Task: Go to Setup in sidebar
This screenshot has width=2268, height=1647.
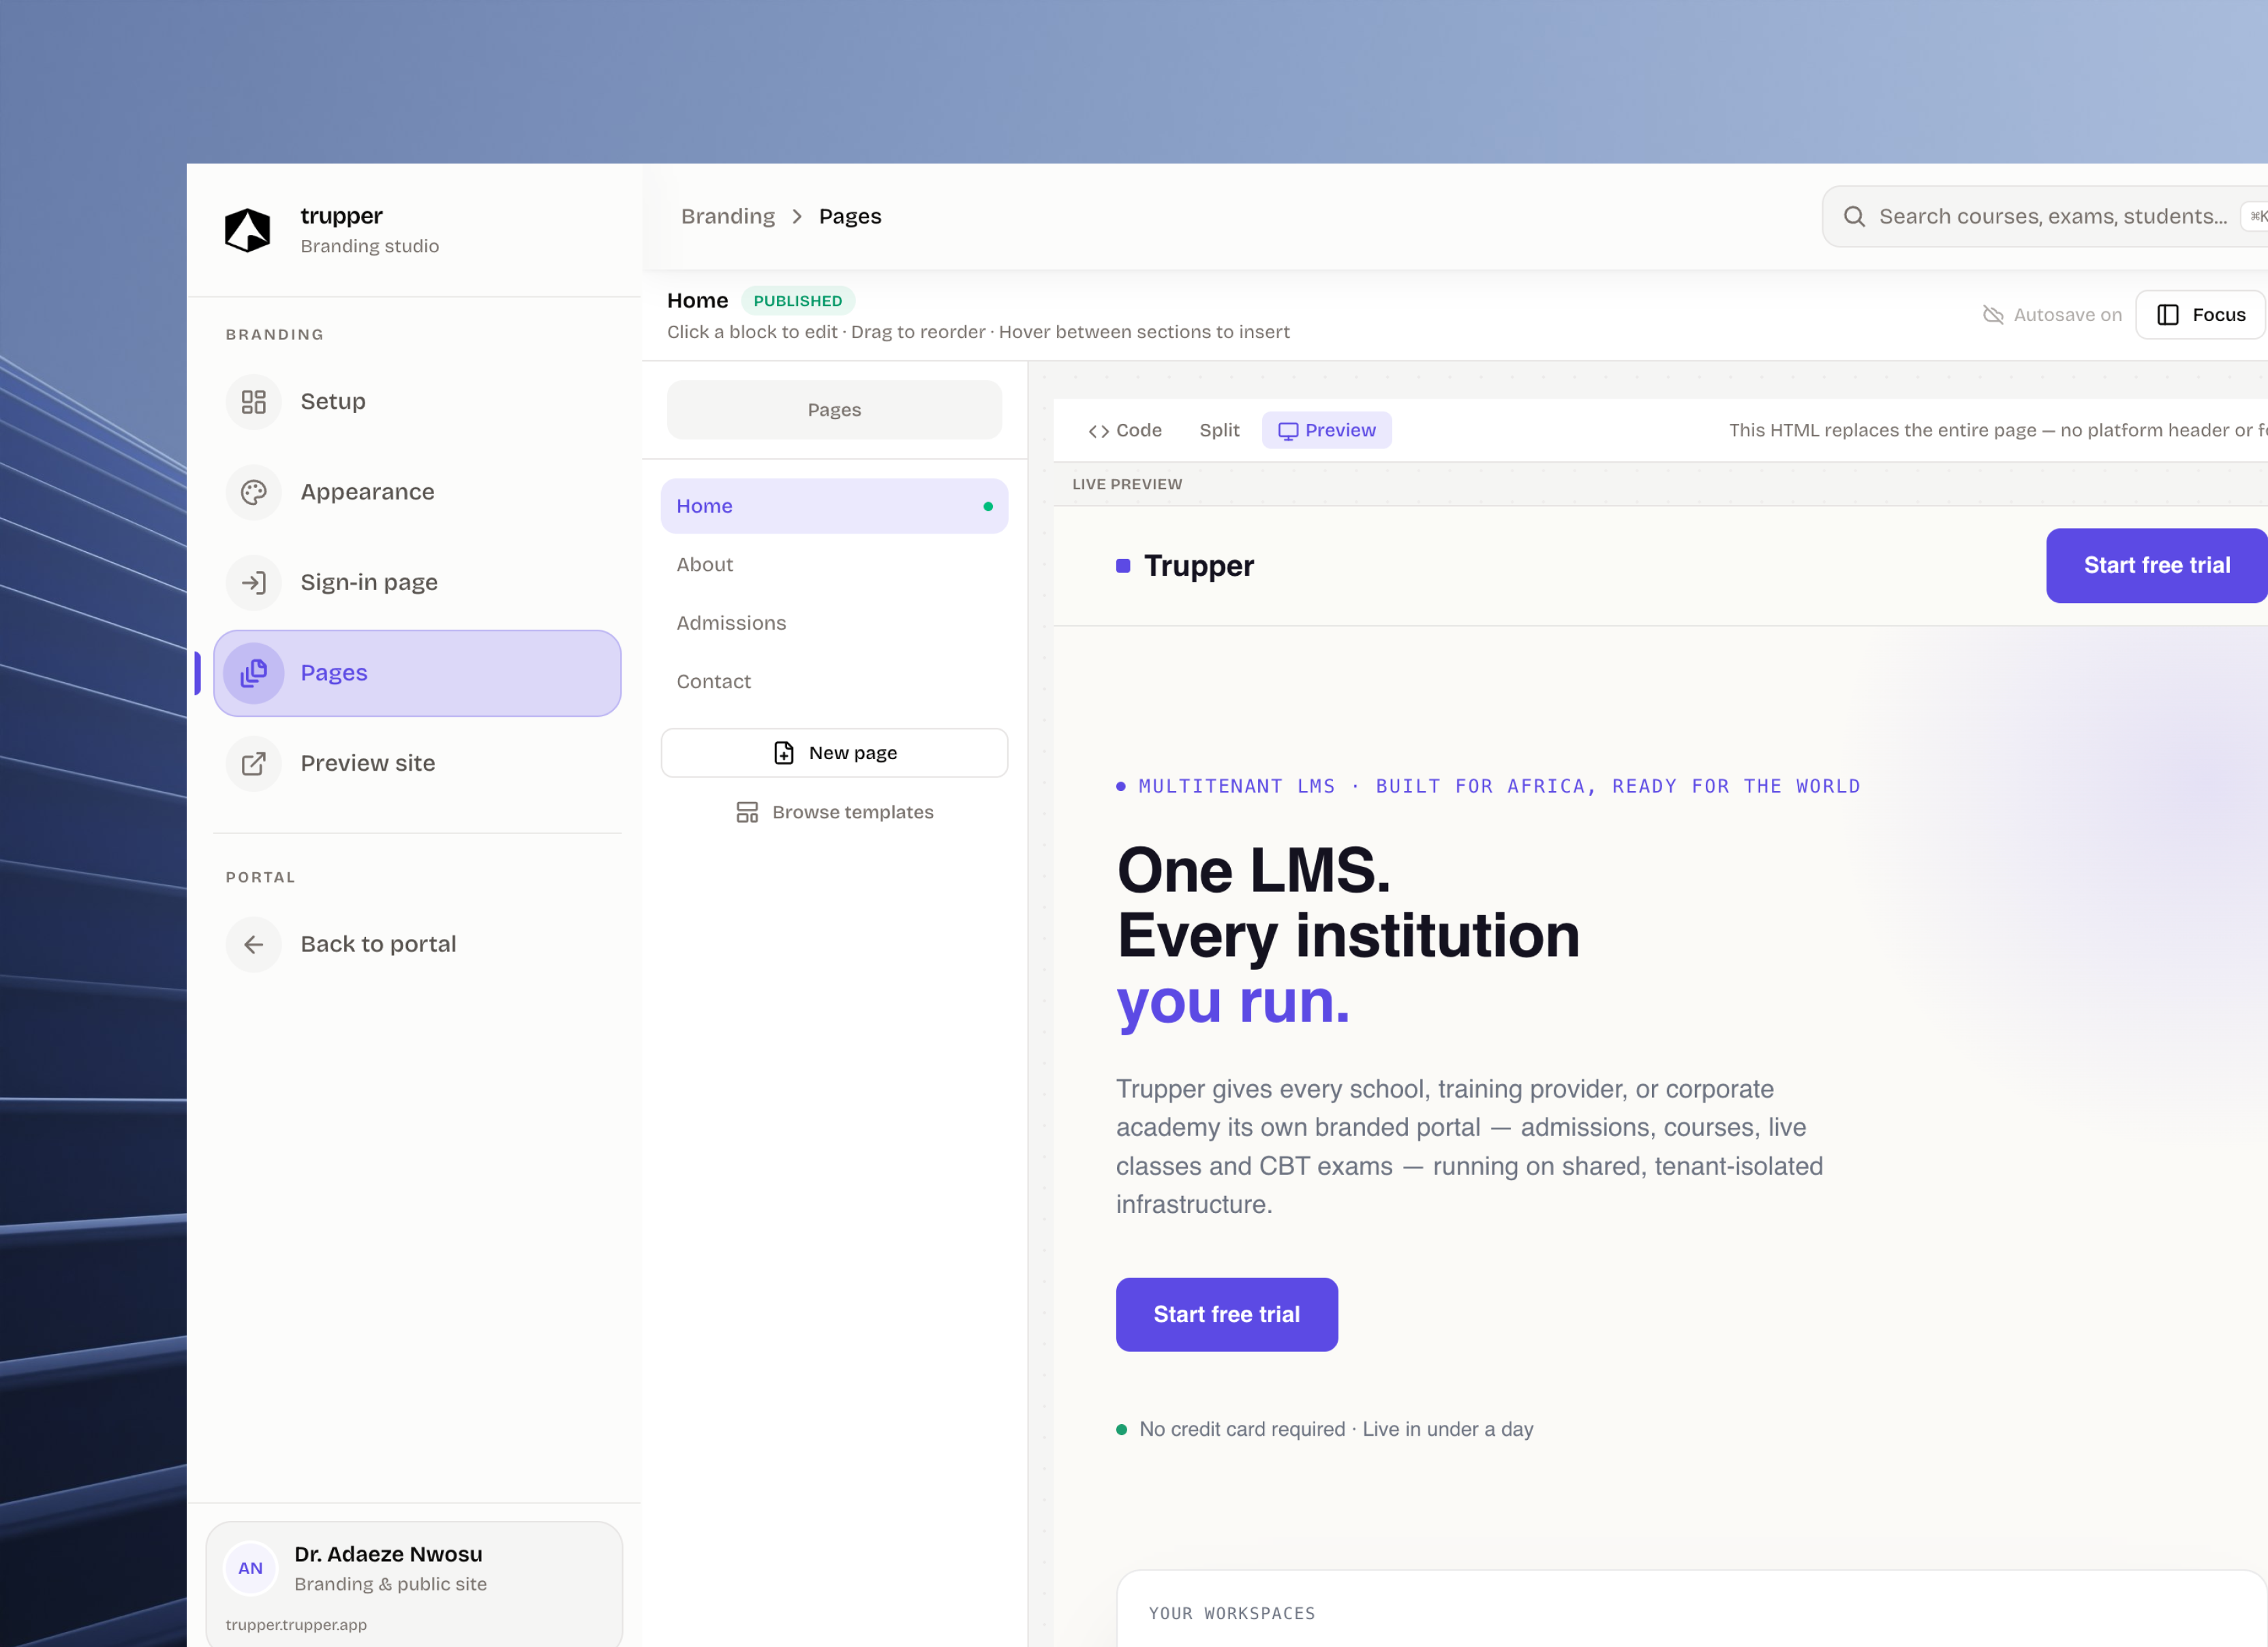Action: pos(417,402)
